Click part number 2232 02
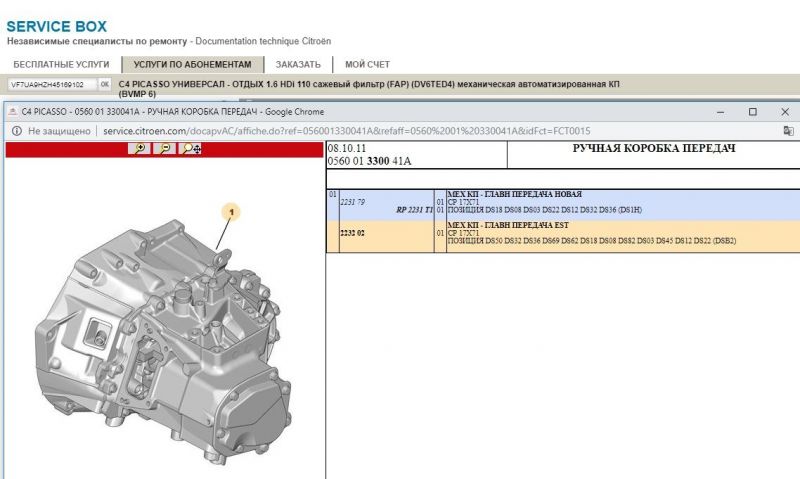Viewport: 800px width, 479px height. click(x=353, y=232)
